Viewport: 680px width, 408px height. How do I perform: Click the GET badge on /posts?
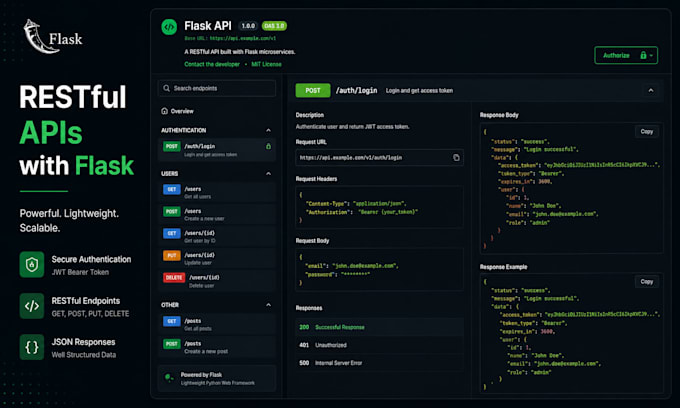[172, 321]
